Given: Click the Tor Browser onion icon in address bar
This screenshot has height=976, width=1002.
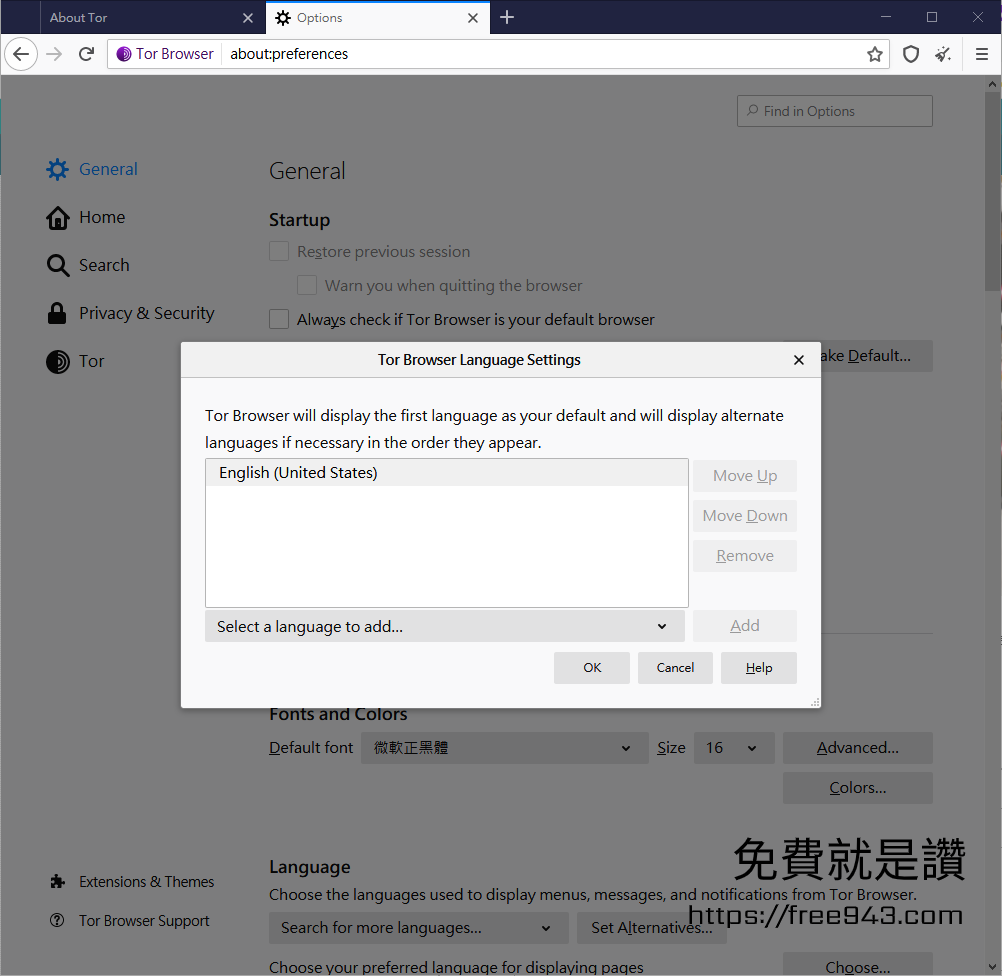Looking at the screenshot, I should pos(121,54).
